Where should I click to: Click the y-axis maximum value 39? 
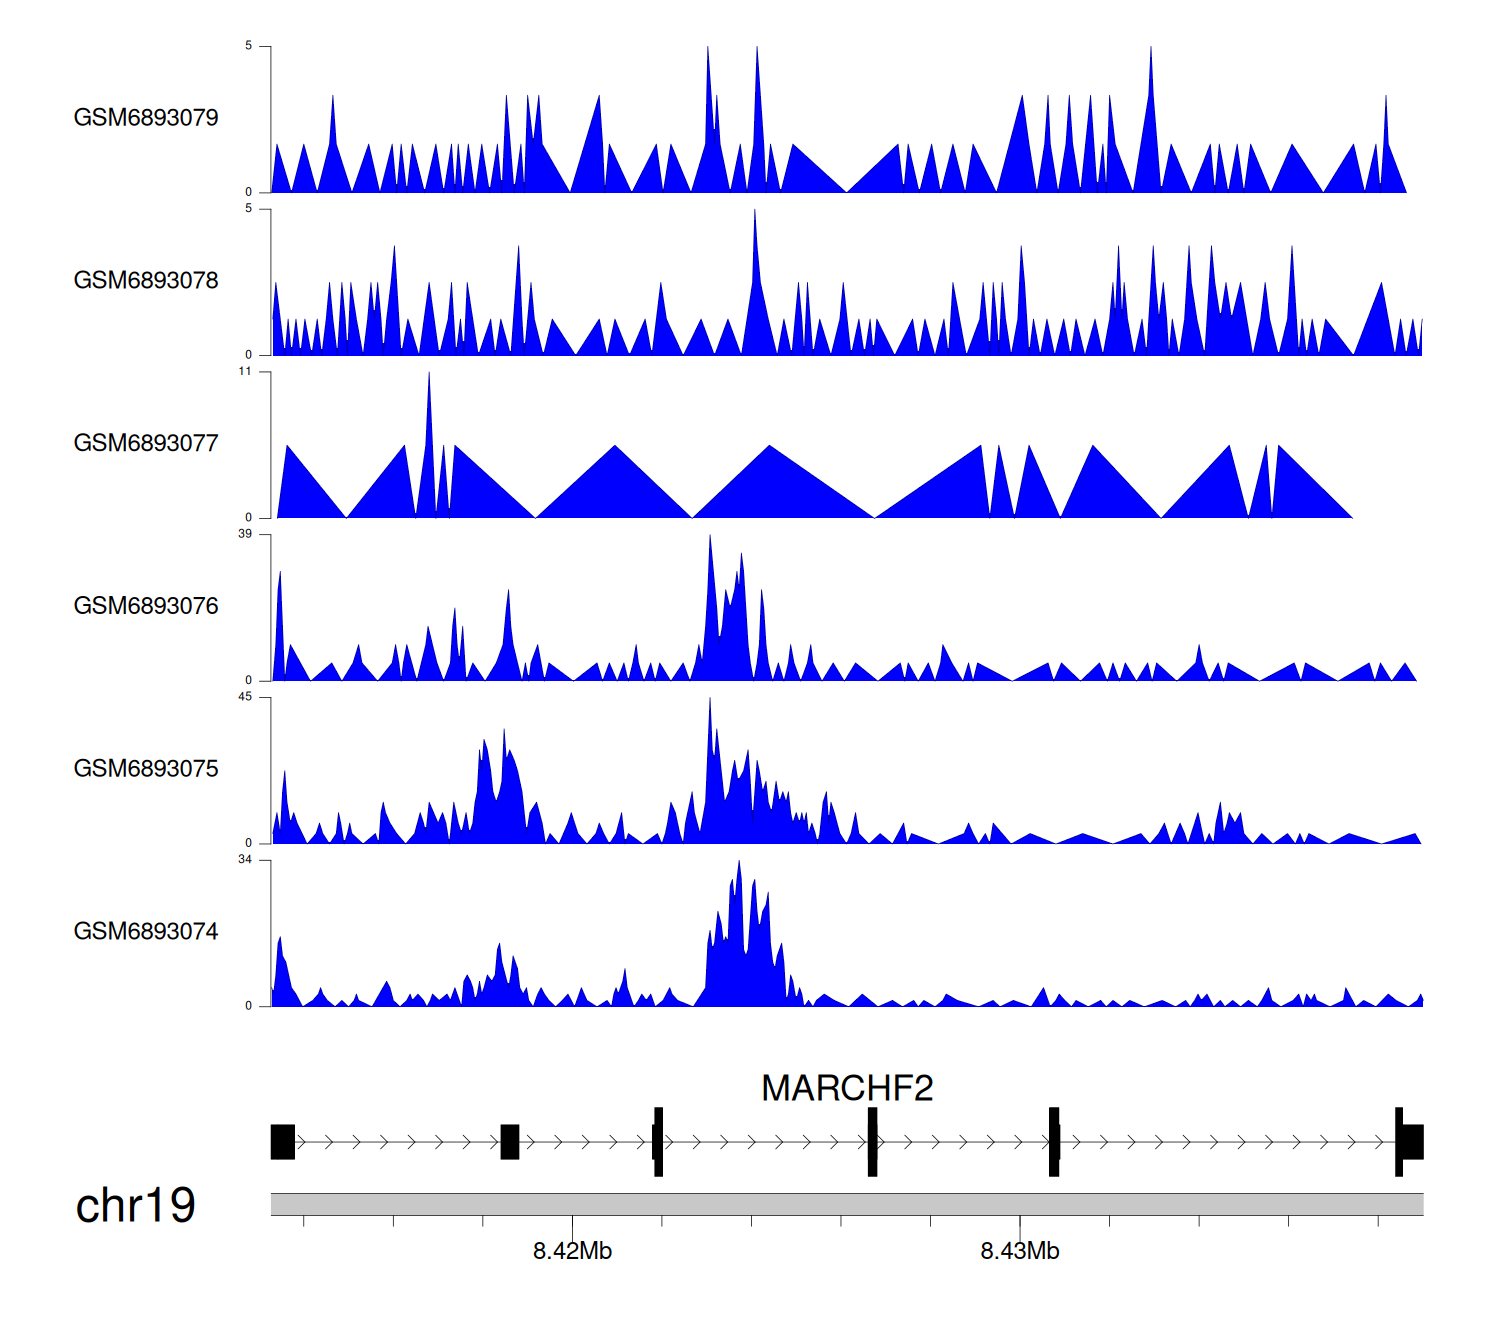pyautogui.click(x=245, y=534)
